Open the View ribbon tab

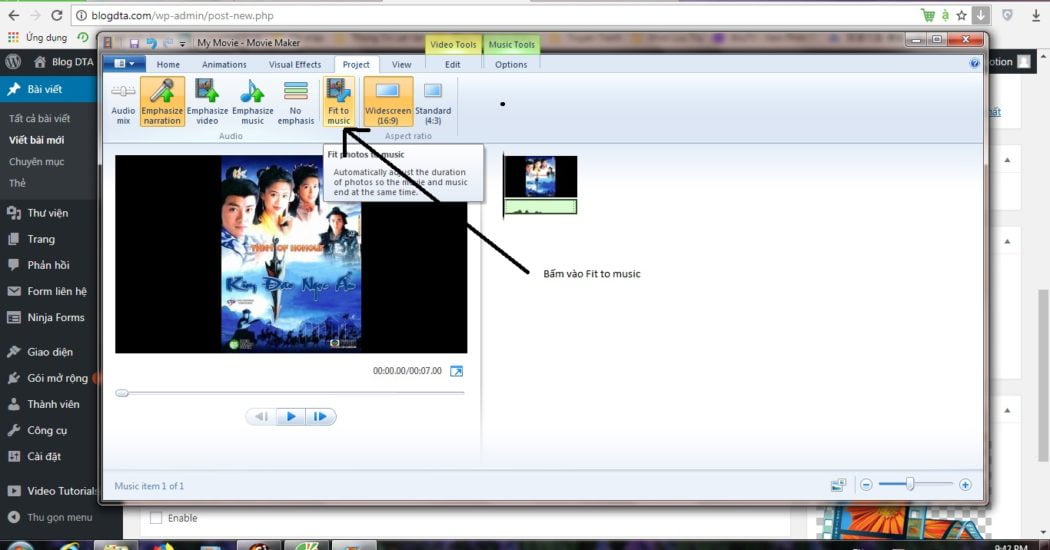[401, 64]
